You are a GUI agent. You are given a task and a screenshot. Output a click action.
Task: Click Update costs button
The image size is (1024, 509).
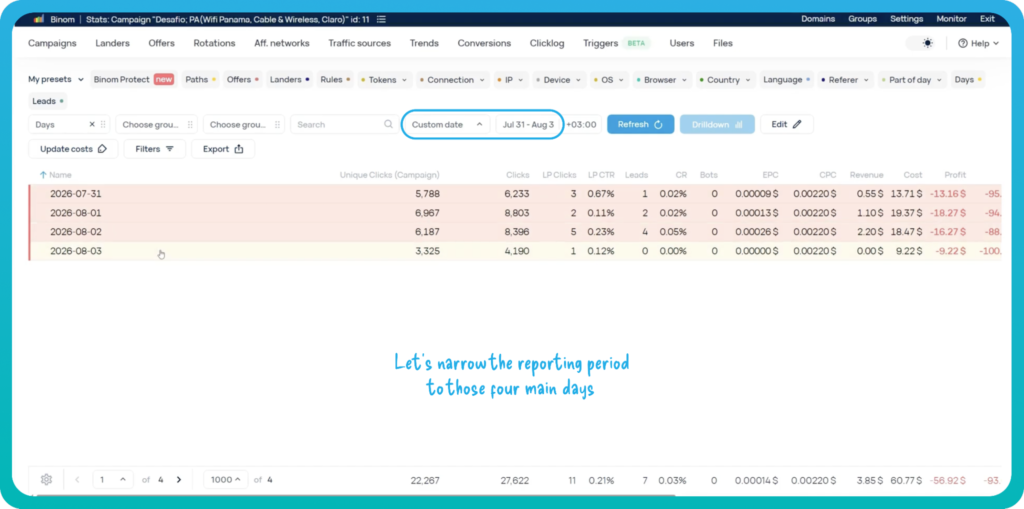pyautogui.click(x=73, y=149)
